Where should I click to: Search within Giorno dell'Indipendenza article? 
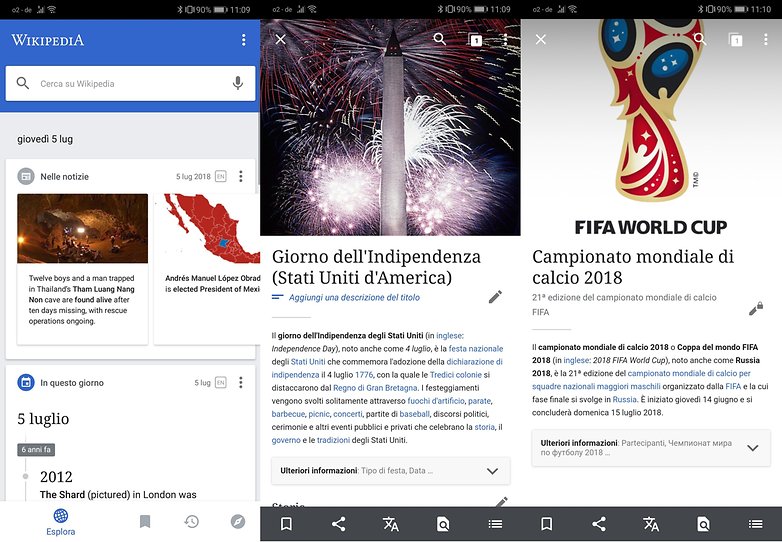pyautogui.click(x=439, y=39)
